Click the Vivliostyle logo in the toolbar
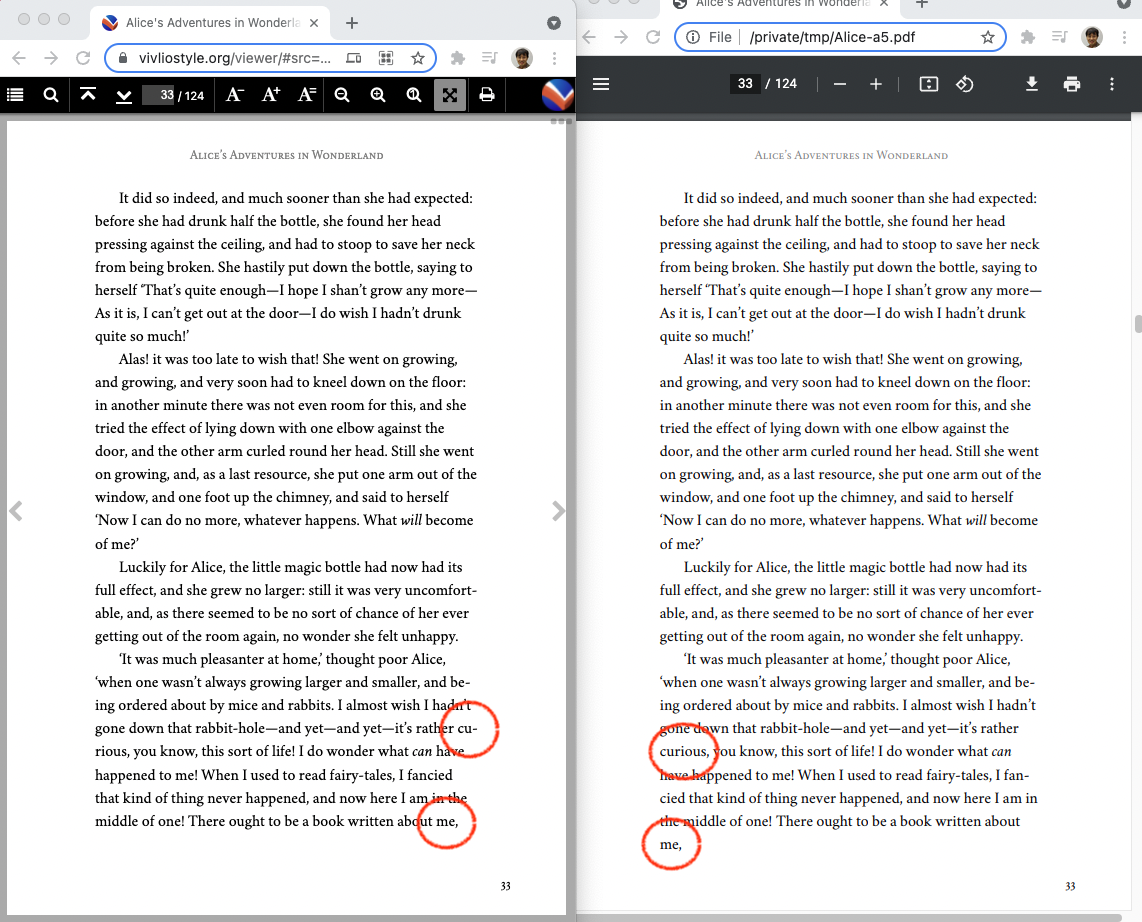1142x922 pixels. pos(557,95)
